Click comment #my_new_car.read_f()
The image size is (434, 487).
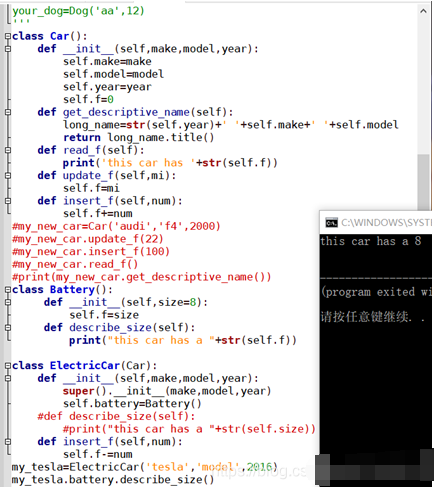[x=75, y=264]
